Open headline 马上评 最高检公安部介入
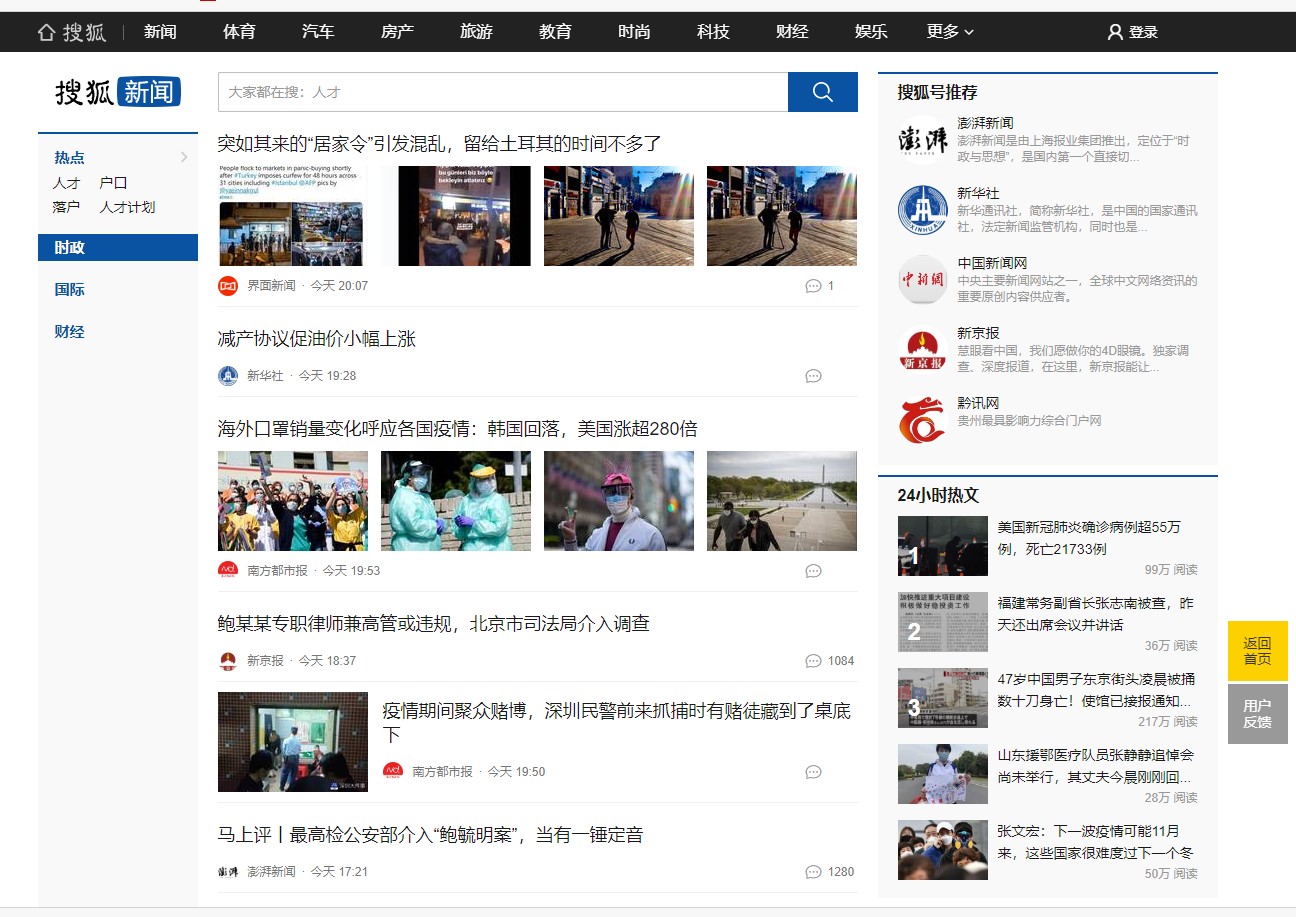The width and height of the screenshot is (1296, 917). click(430, 835)
